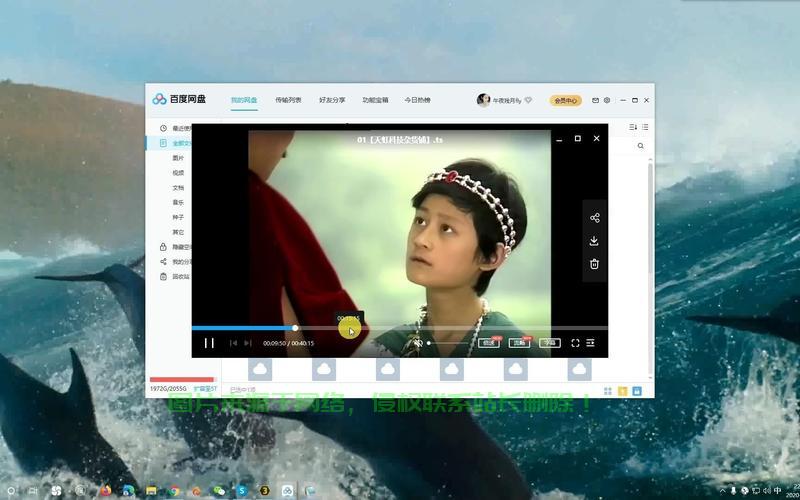Image resolution: width=800 pixels, height=500 pixels.
Task: Click the heart icon beside the username
Action: coord(528,101)
